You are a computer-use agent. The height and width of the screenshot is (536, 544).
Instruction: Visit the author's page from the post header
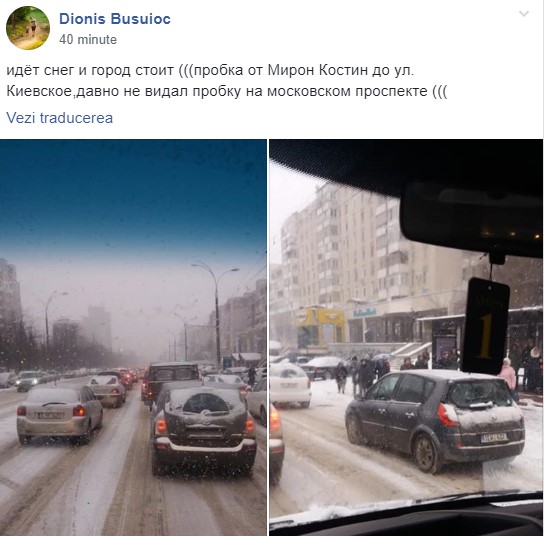point(115,19)
